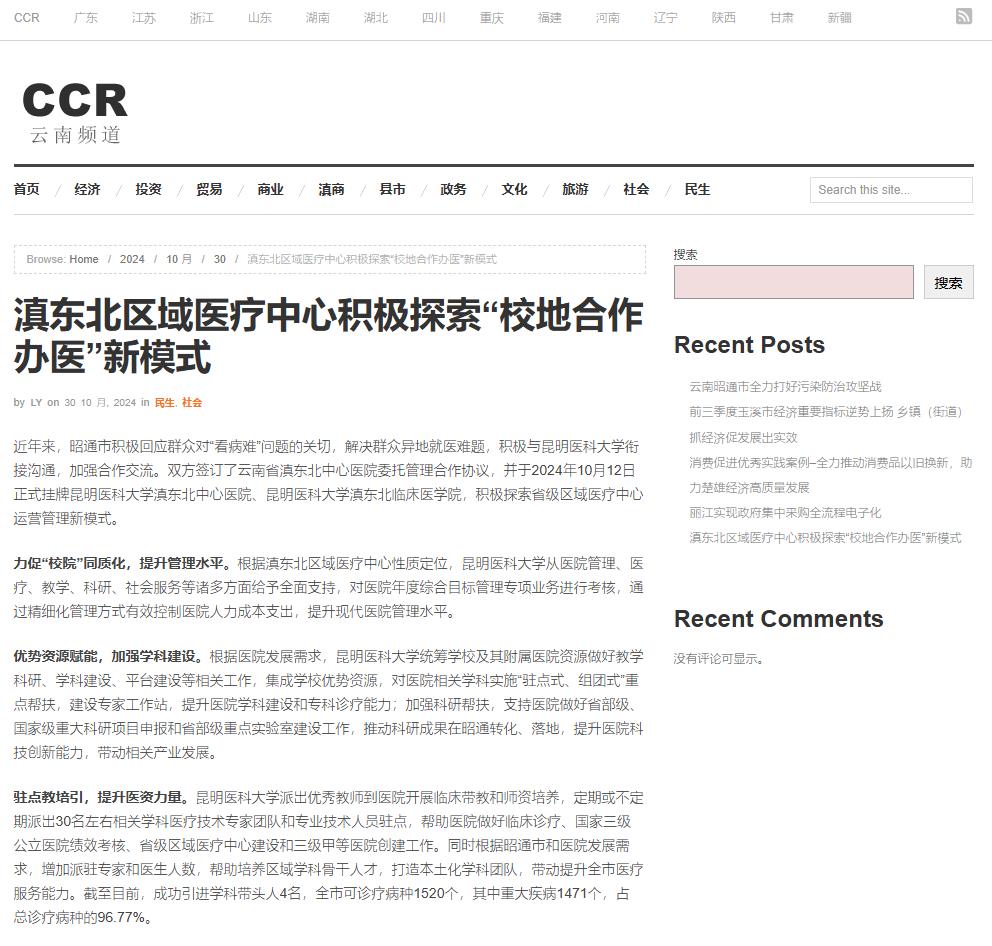Open 政务 in main navigation
This screenshot has height=946, width=992.
coord(454,189)
